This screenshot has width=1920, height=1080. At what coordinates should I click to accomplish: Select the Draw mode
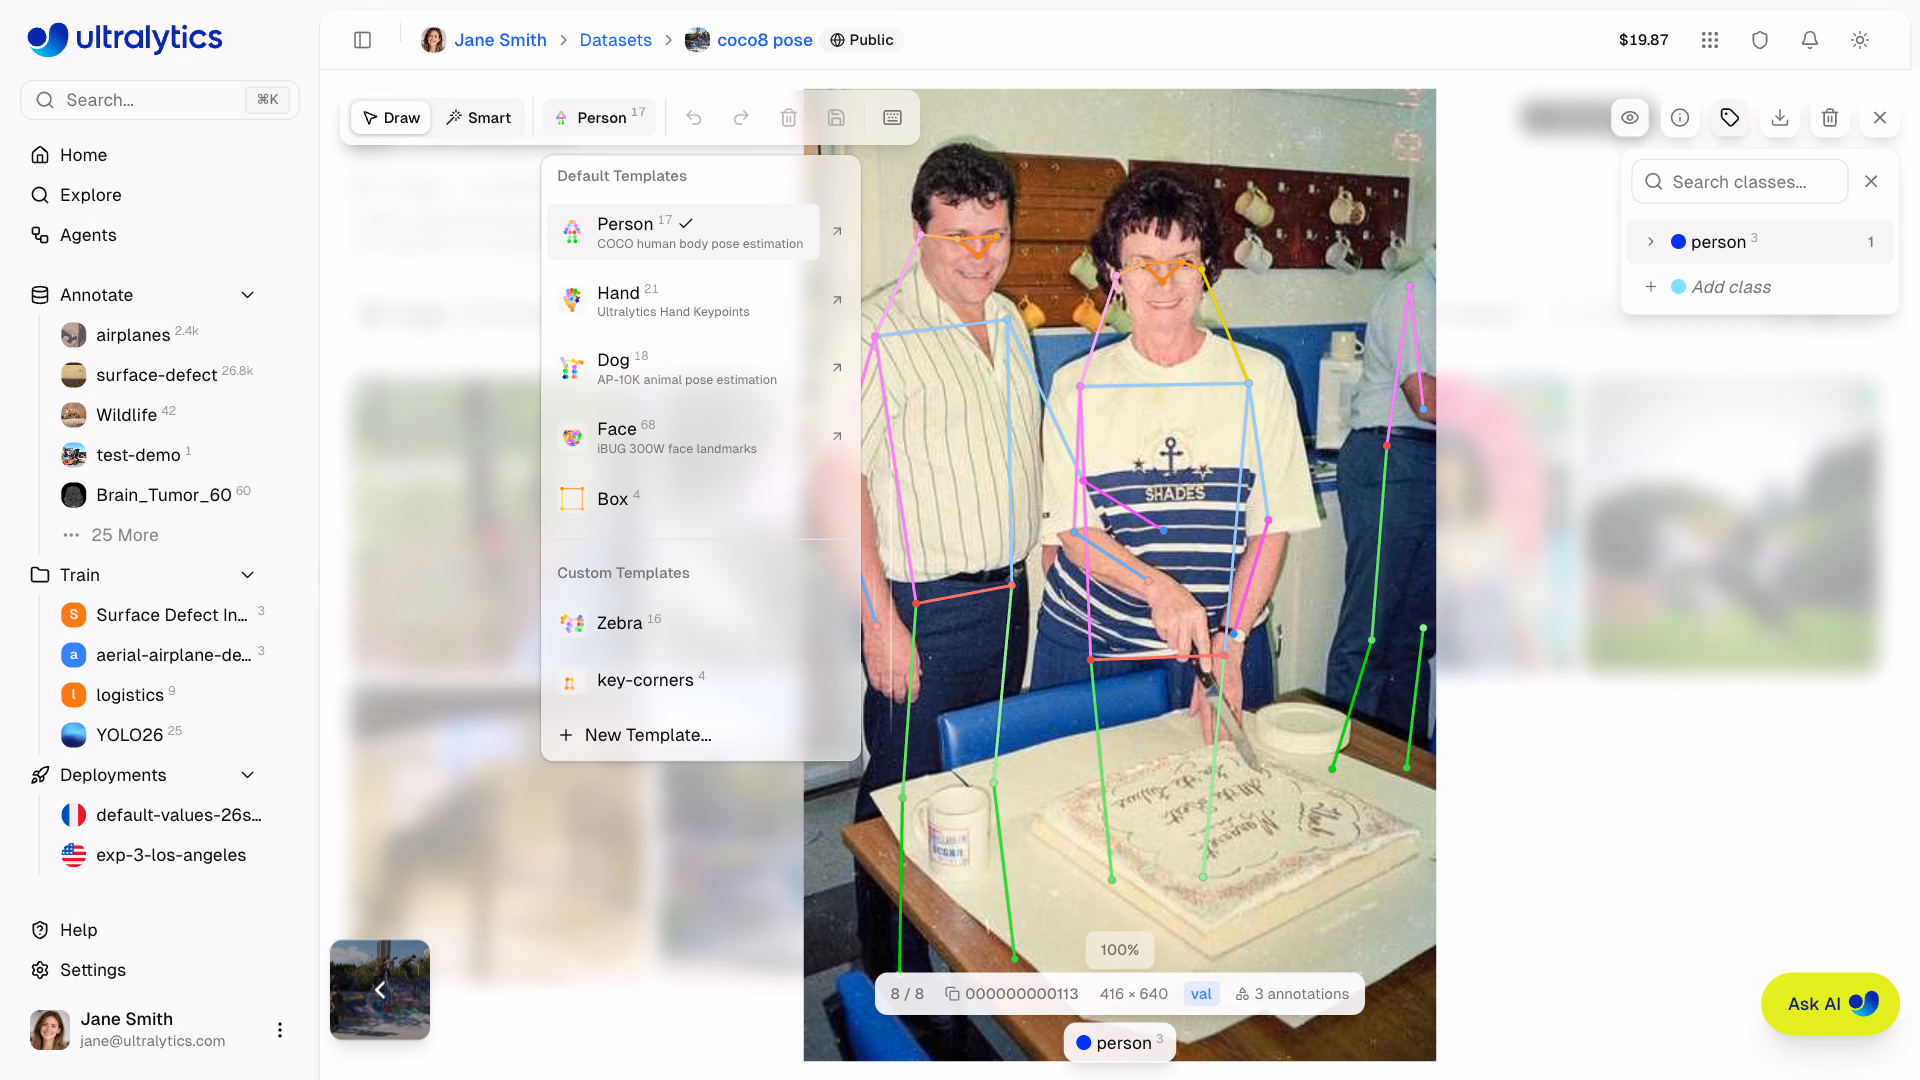[x=391, y=118]
